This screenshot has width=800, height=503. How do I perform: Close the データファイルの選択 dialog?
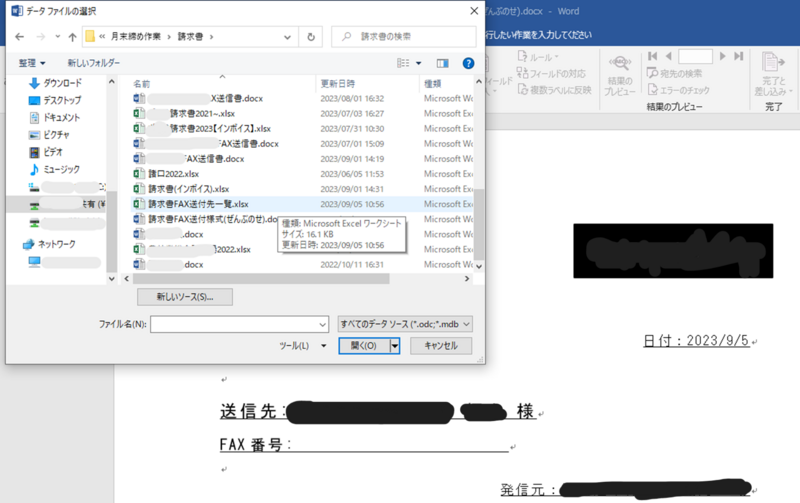click(x=474, y=11)
